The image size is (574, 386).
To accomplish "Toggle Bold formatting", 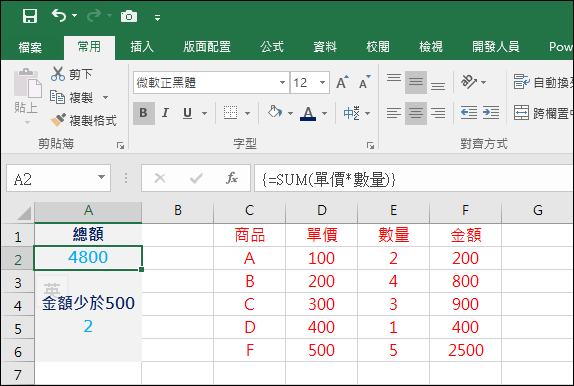I will [x=144, y=113].
